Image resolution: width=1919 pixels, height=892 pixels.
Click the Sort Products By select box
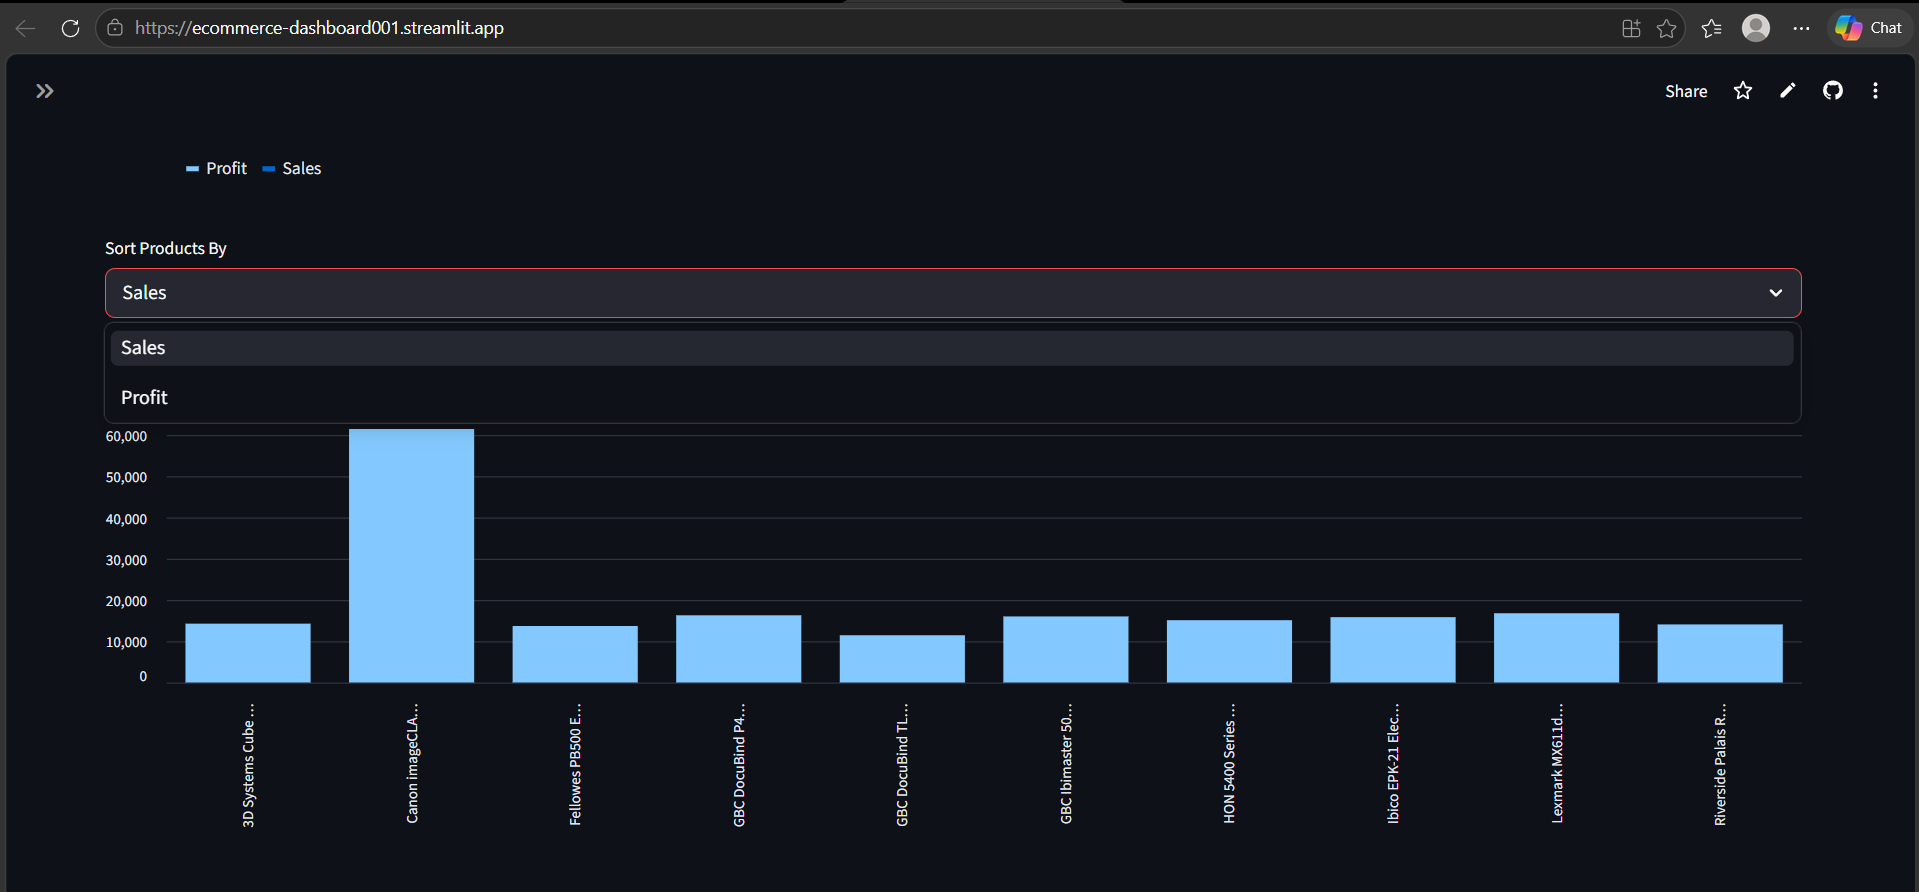(x=953, y=293)
